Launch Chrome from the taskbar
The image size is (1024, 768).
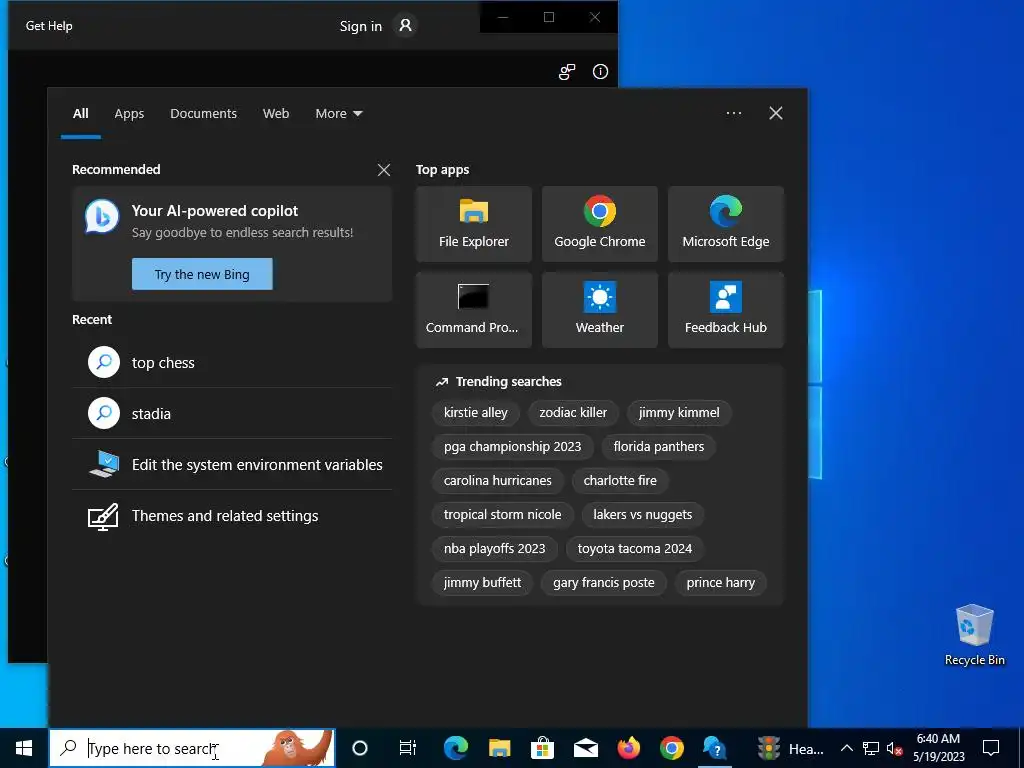click(672, 748)
